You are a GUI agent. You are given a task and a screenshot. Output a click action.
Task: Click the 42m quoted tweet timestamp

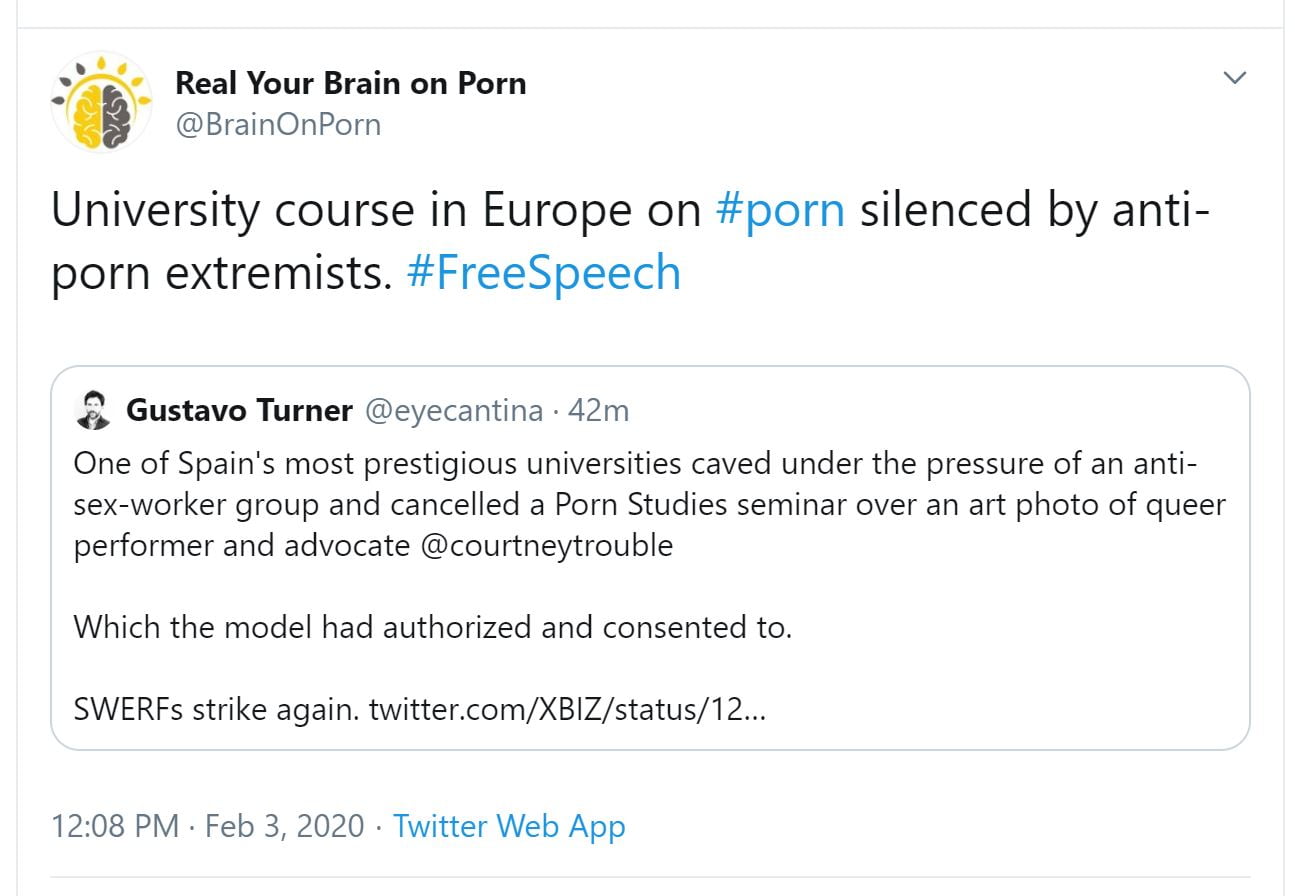(x=598, y=410)
